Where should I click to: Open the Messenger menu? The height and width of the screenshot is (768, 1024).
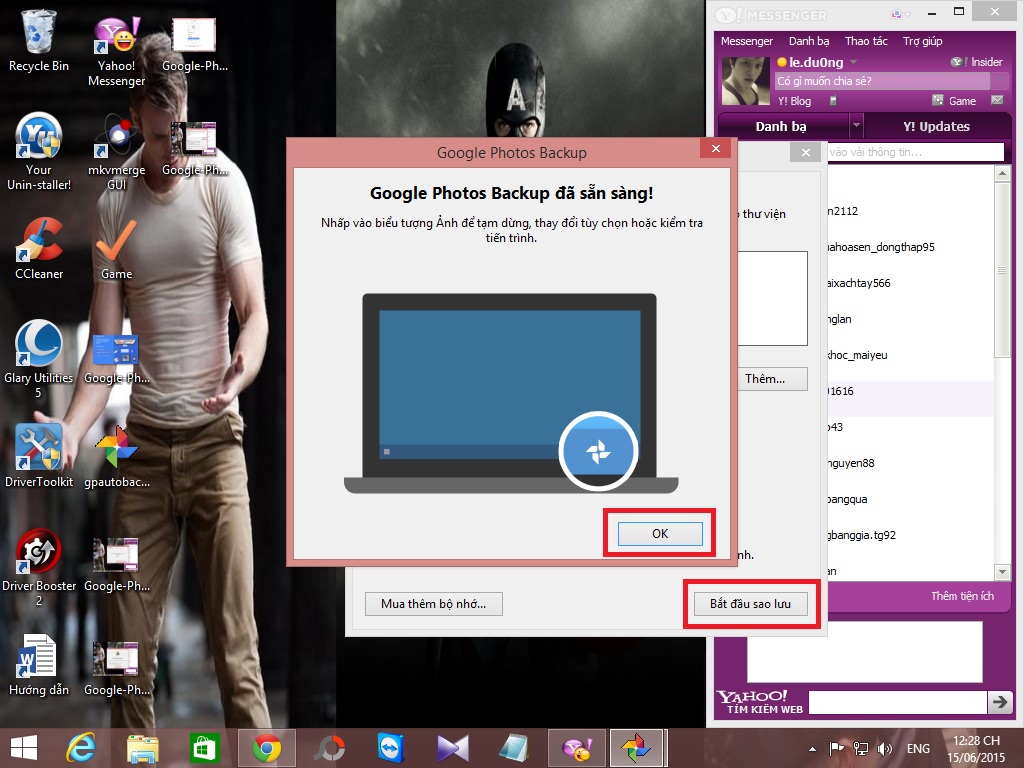click(747, 41)
